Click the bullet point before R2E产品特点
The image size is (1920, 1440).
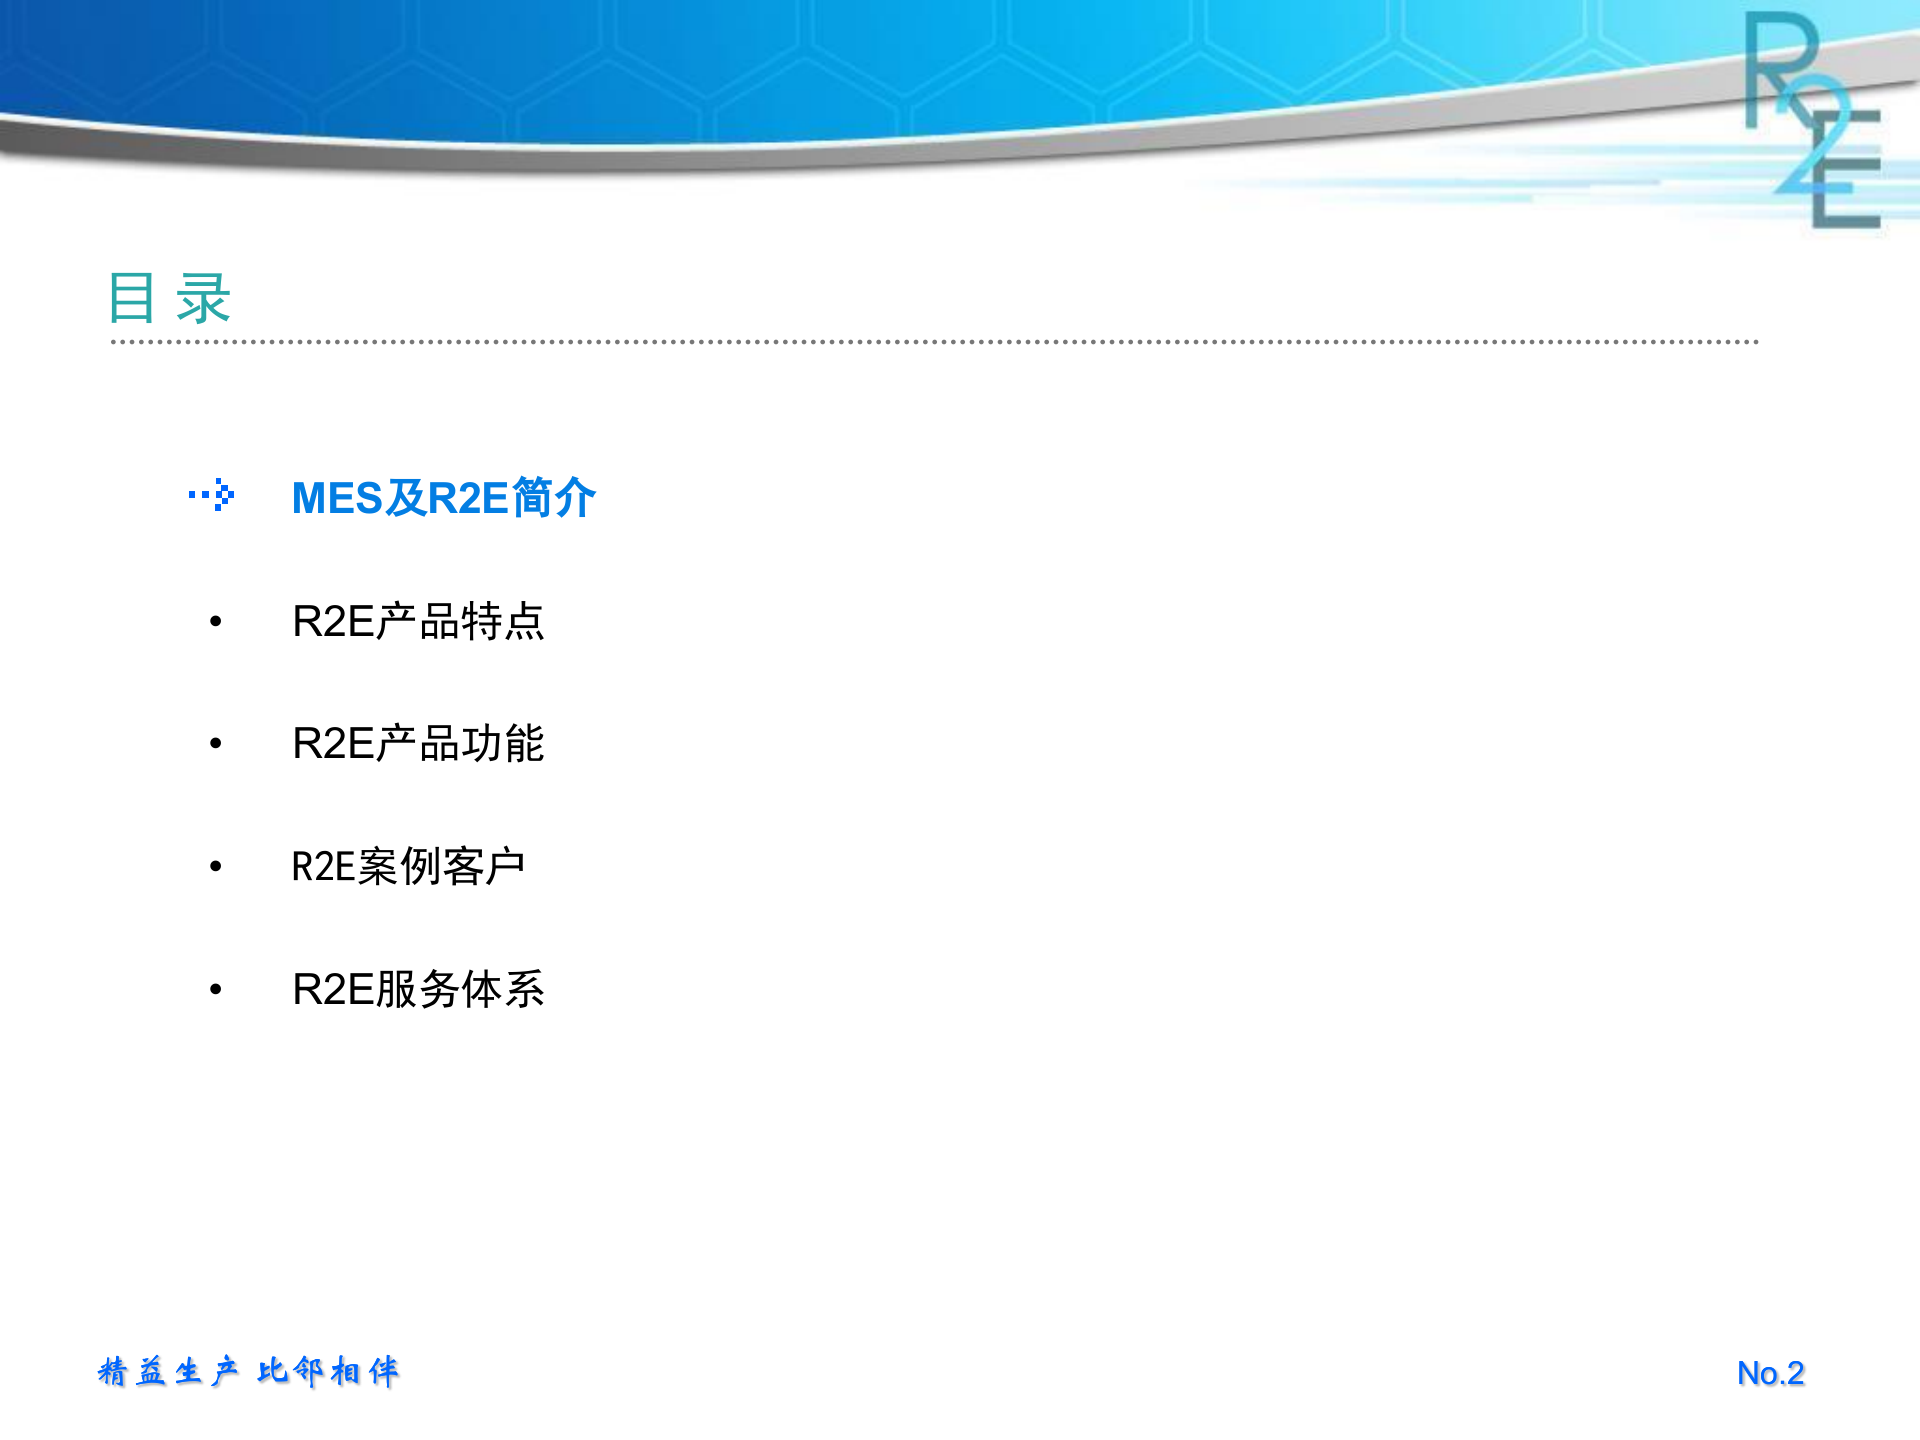coord(215,622)
